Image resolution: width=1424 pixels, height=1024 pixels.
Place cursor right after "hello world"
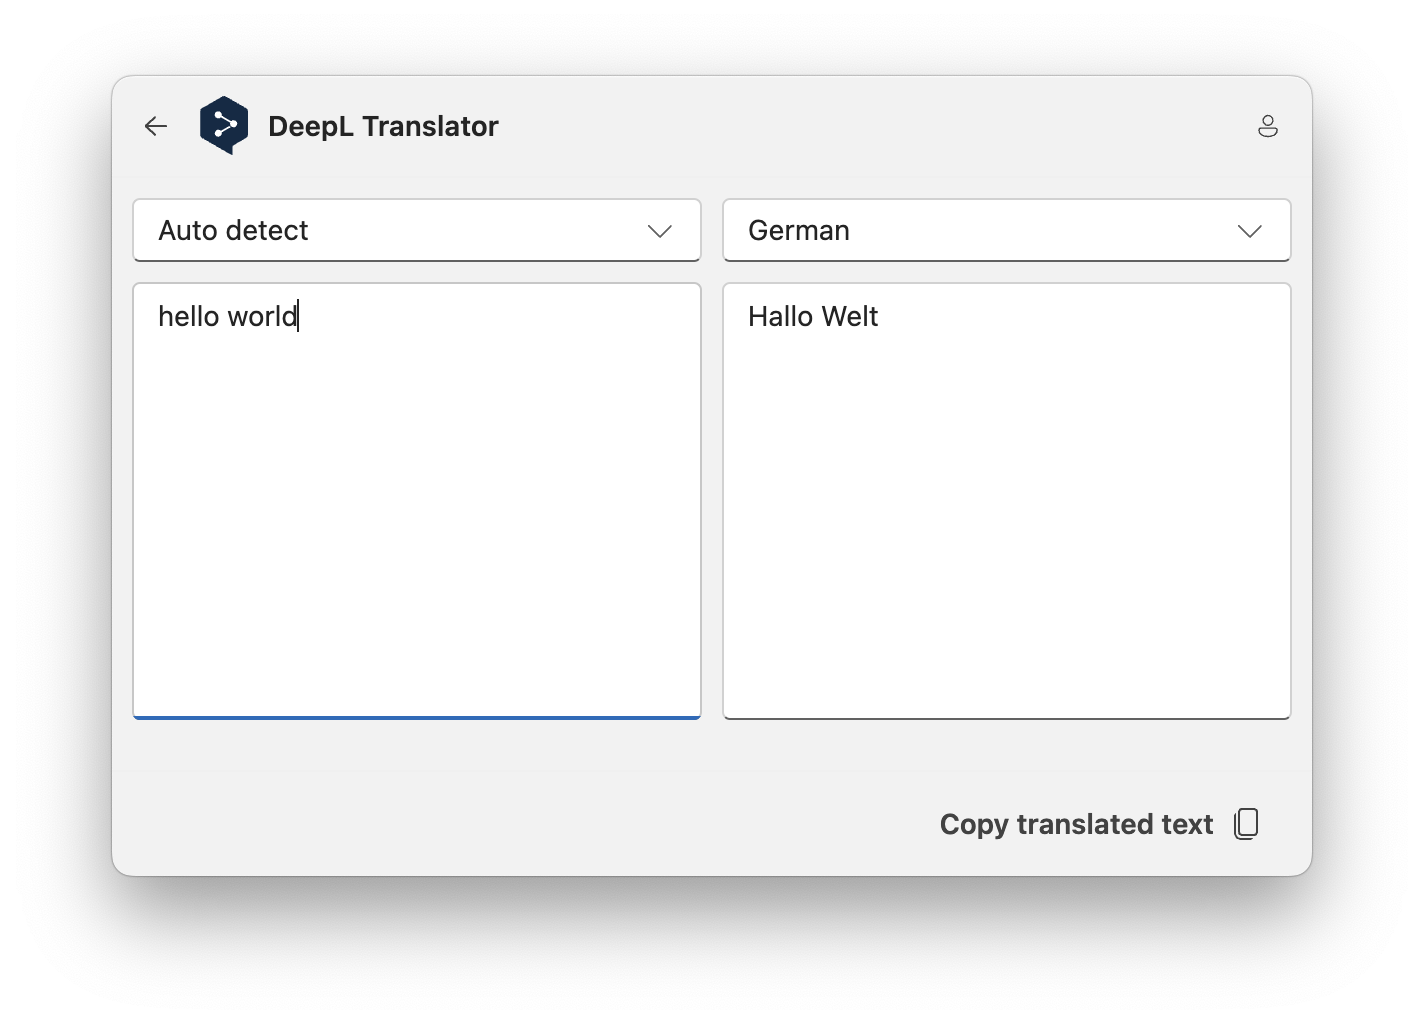pos(299,317)
